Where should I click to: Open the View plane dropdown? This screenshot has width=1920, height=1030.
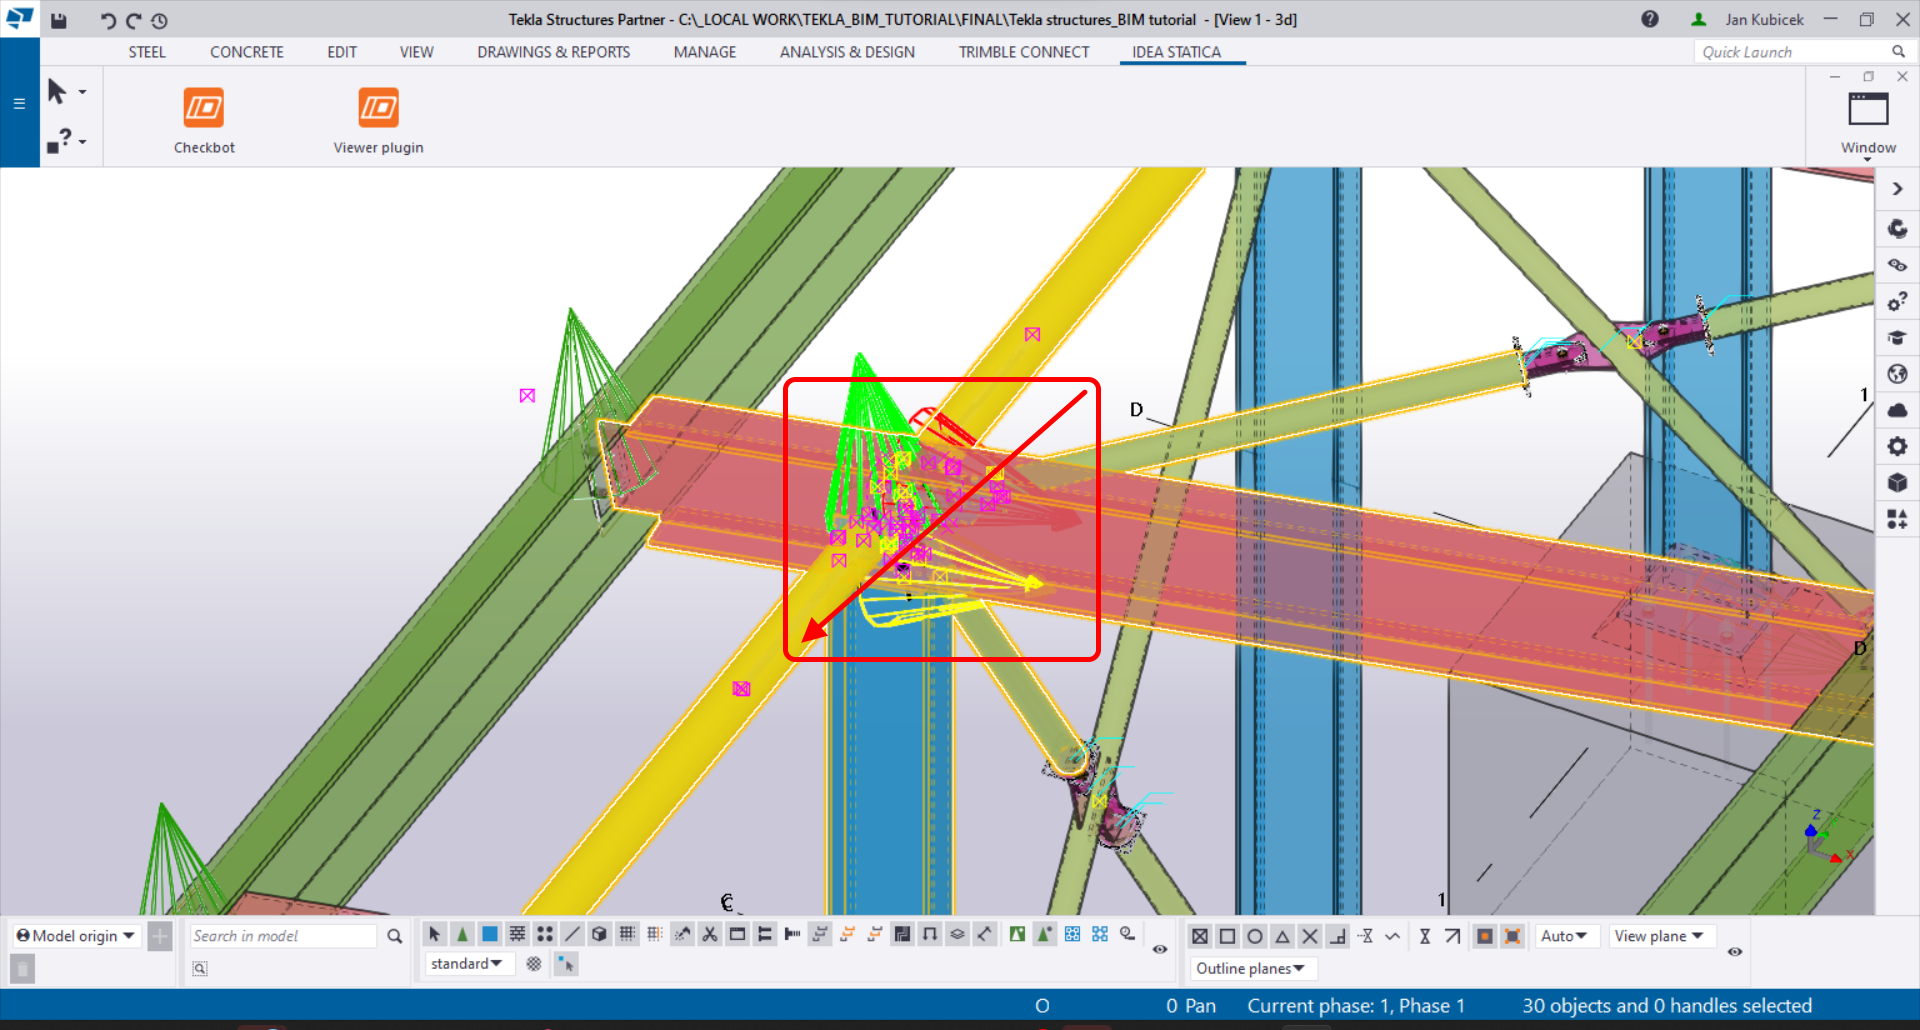click(x=1661, y=935)
